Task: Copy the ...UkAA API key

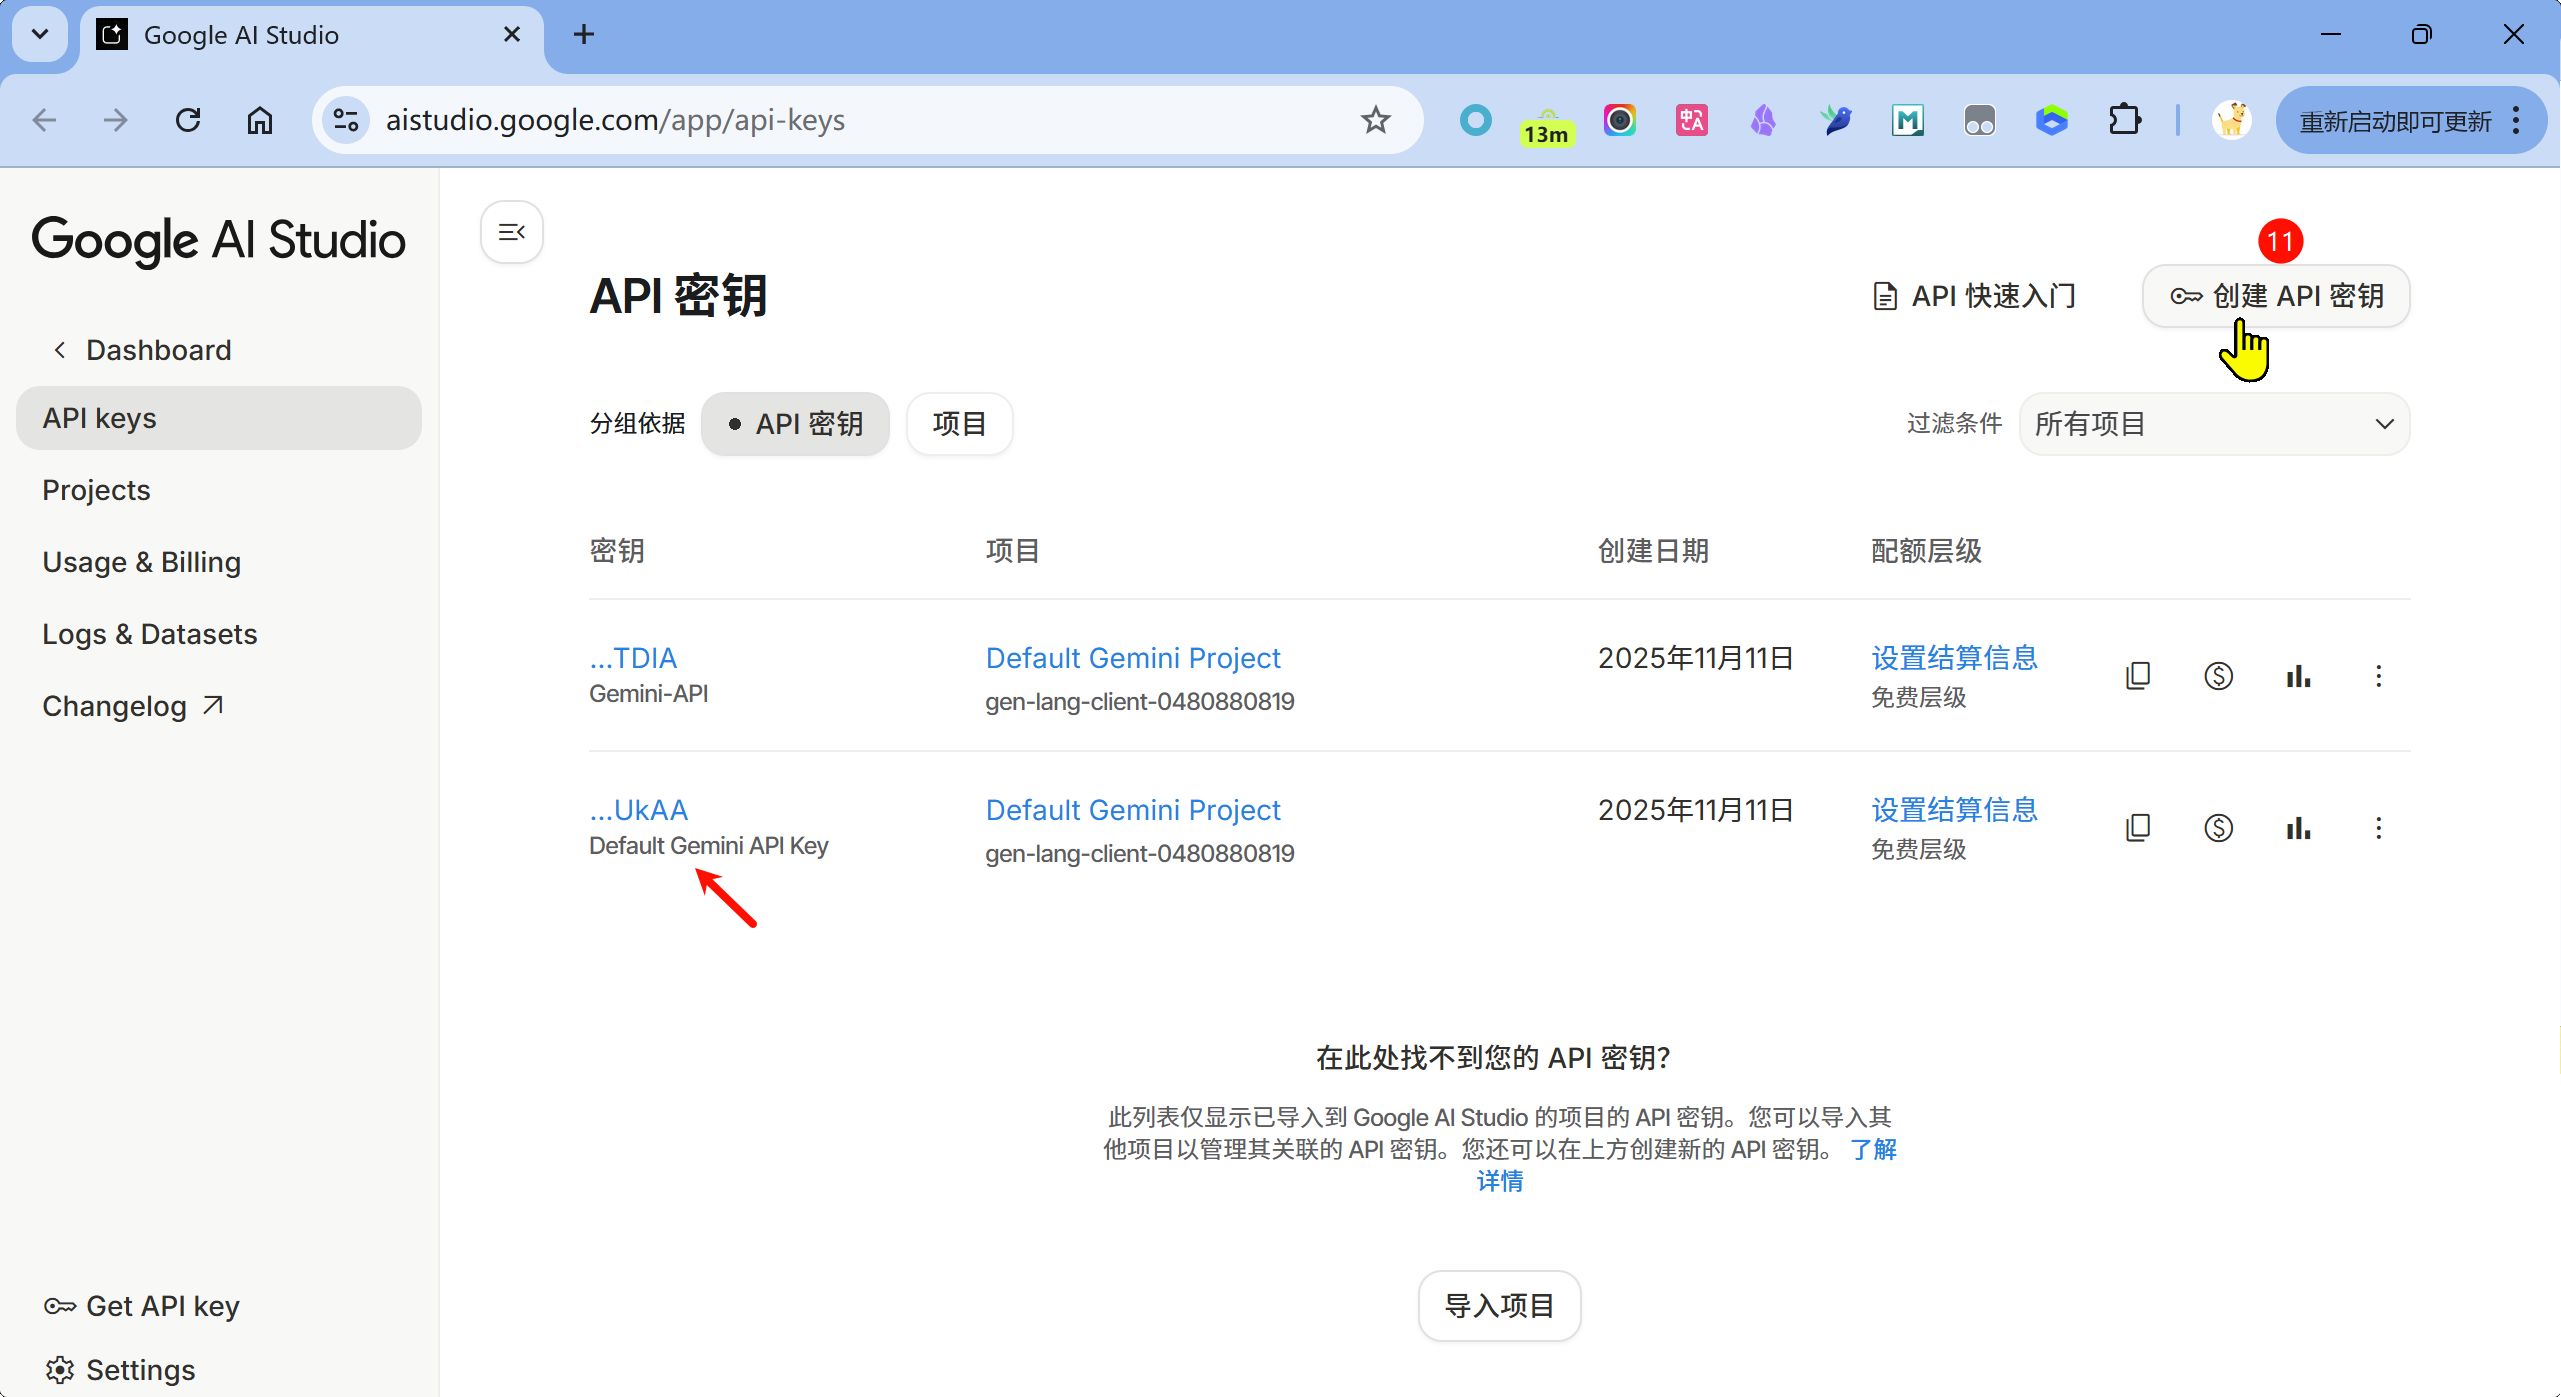Action: click(2138, 828)
